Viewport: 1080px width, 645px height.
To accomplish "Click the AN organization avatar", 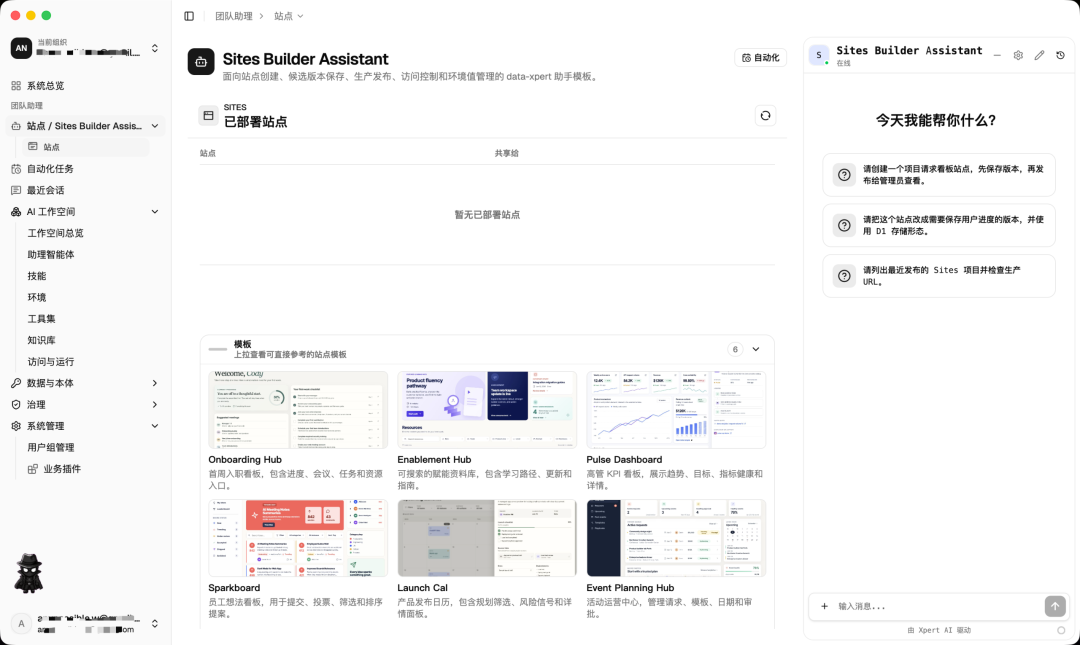I will coord(21,48).
